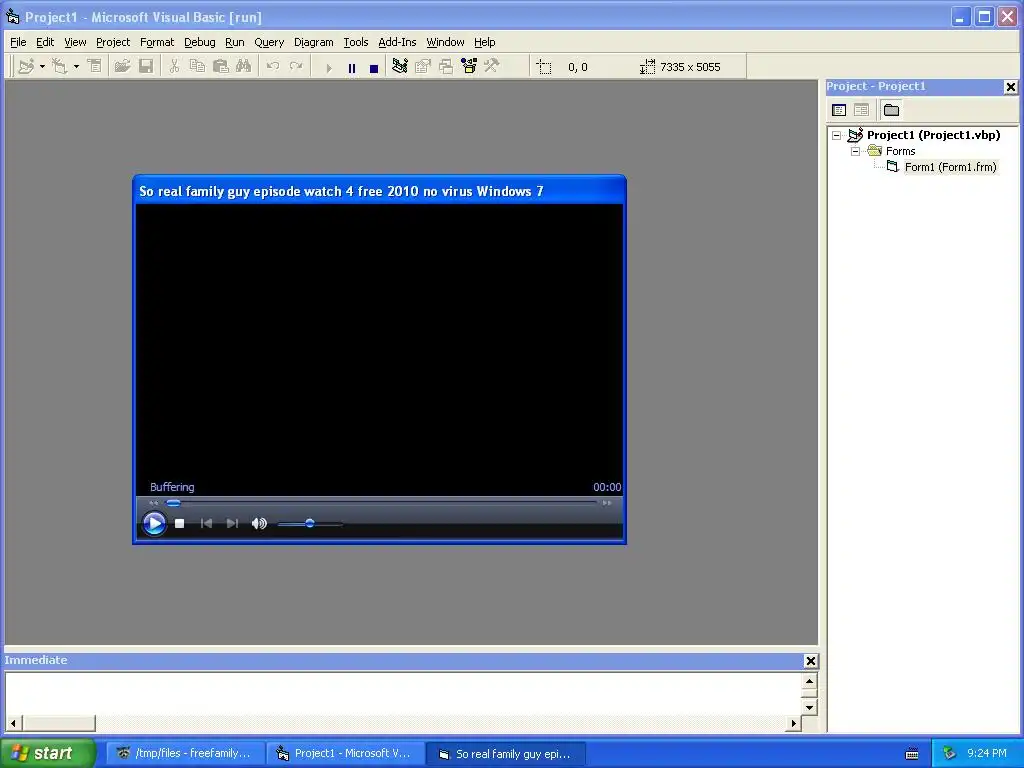Switch to /tmp/files - freefamily taskbar item
Image resolution: width=1024 pixels, height=768 pixels.
coord(185,753)
